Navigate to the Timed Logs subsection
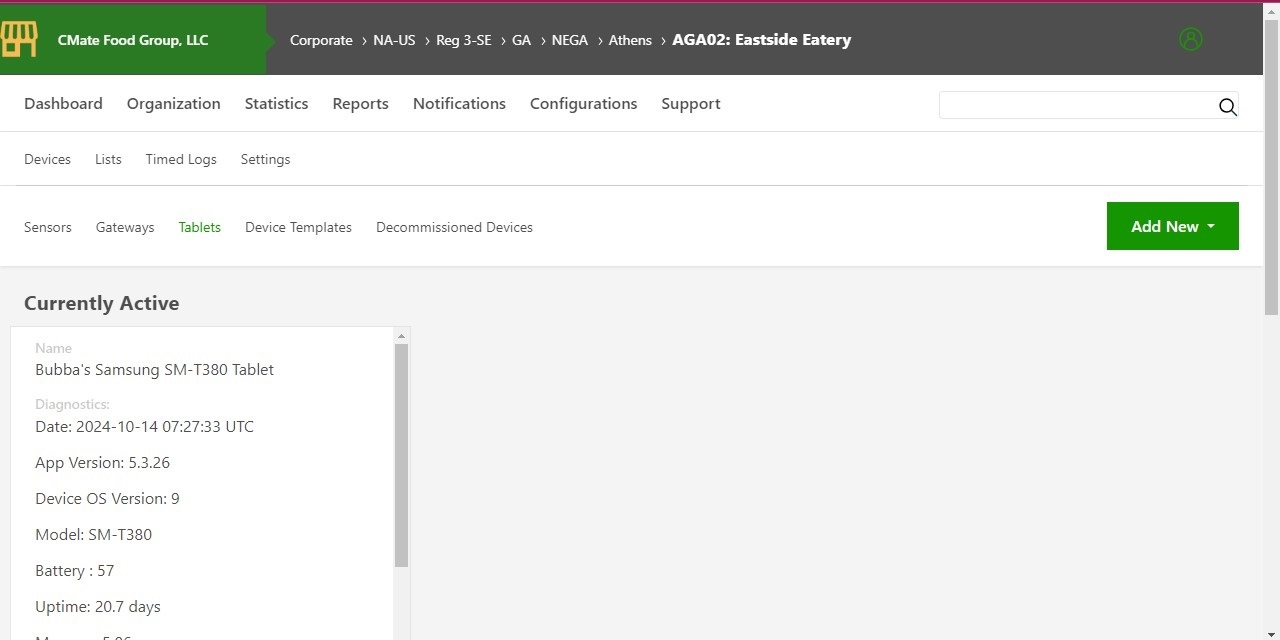This screenshot has width=1280, height=640. tap(181, 160)
